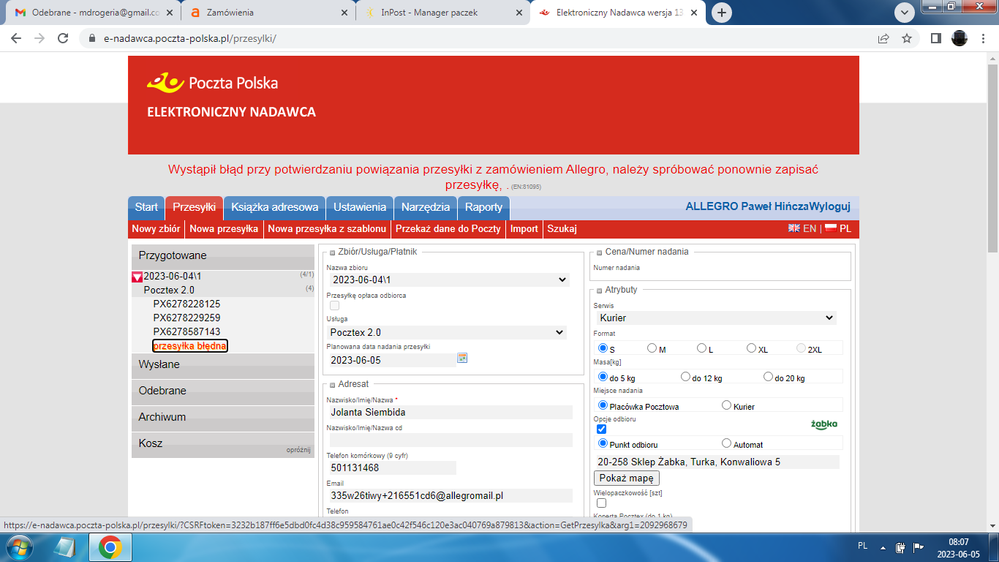
Task: Open a new browser tab with plus
Action: (x=721, y=12)
